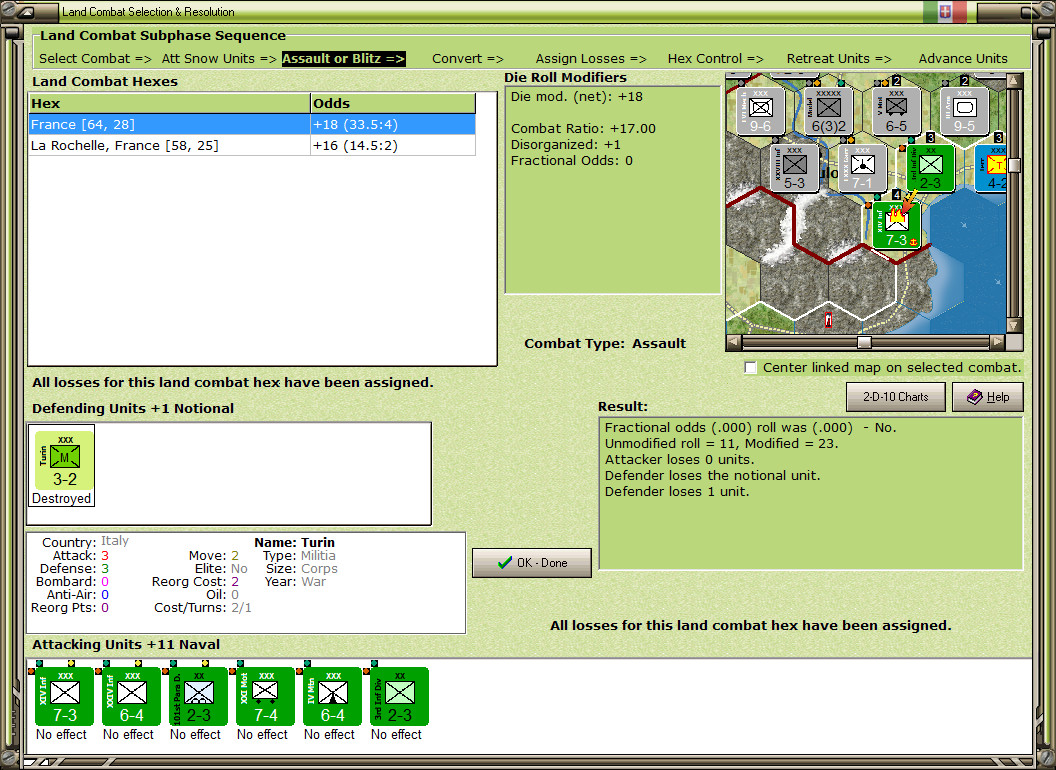Click the Assault or Blitz subphase step

click(343, 59)
